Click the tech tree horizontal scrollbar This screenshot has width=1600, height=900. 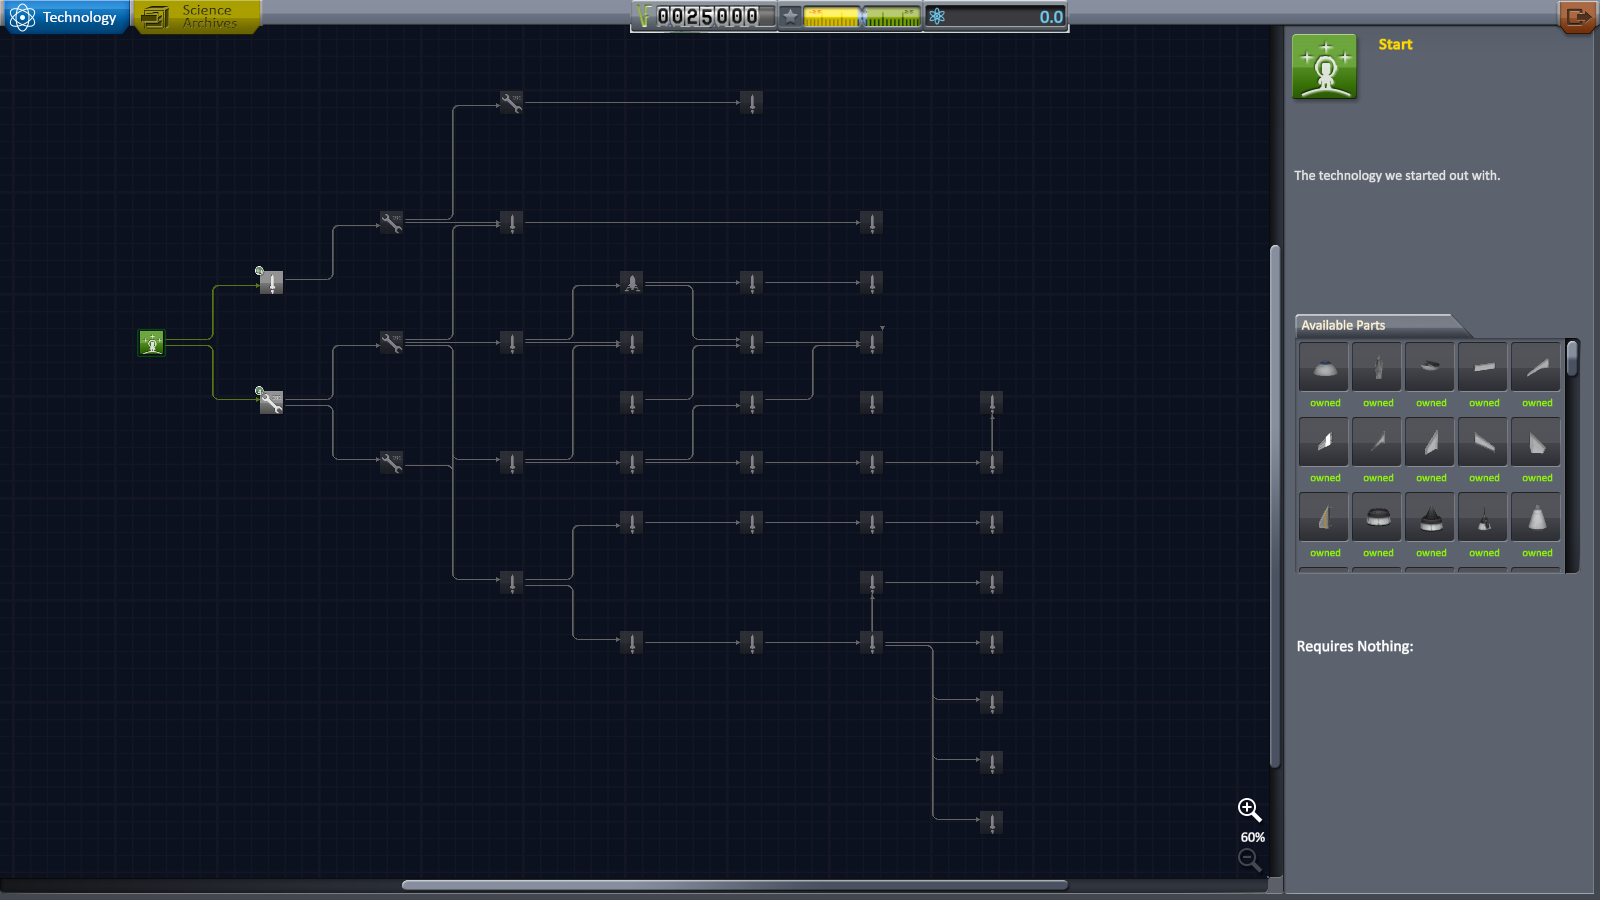click(735, 885)
